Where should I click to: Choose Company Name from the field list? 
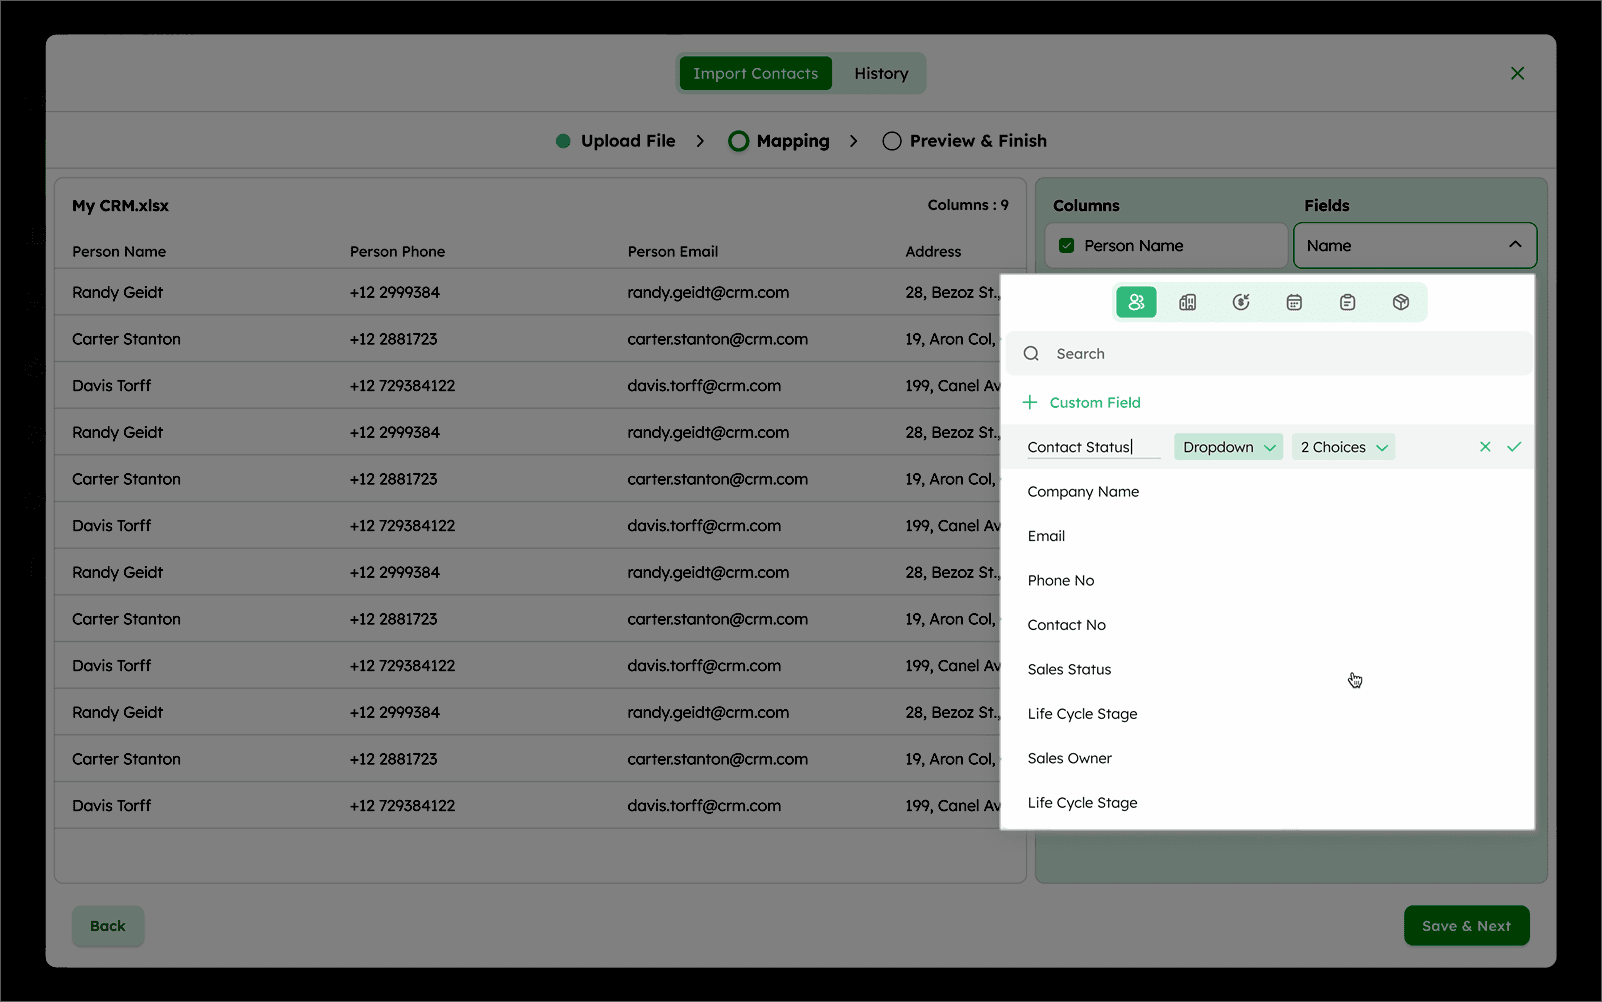tap(1083, 492)
